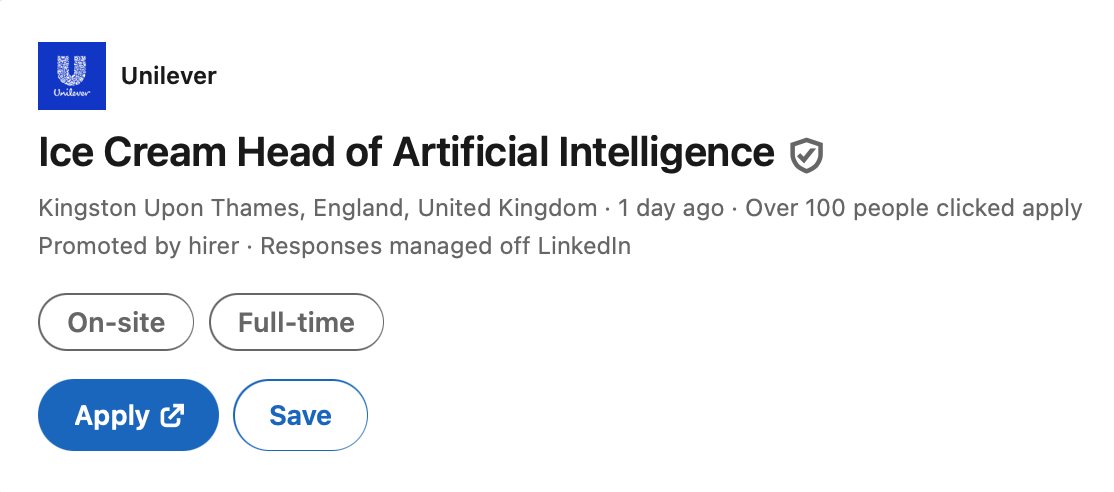Click the white U emblem in the logo
This screenshot has height=492, width=1114.
[x=72, y=70]
